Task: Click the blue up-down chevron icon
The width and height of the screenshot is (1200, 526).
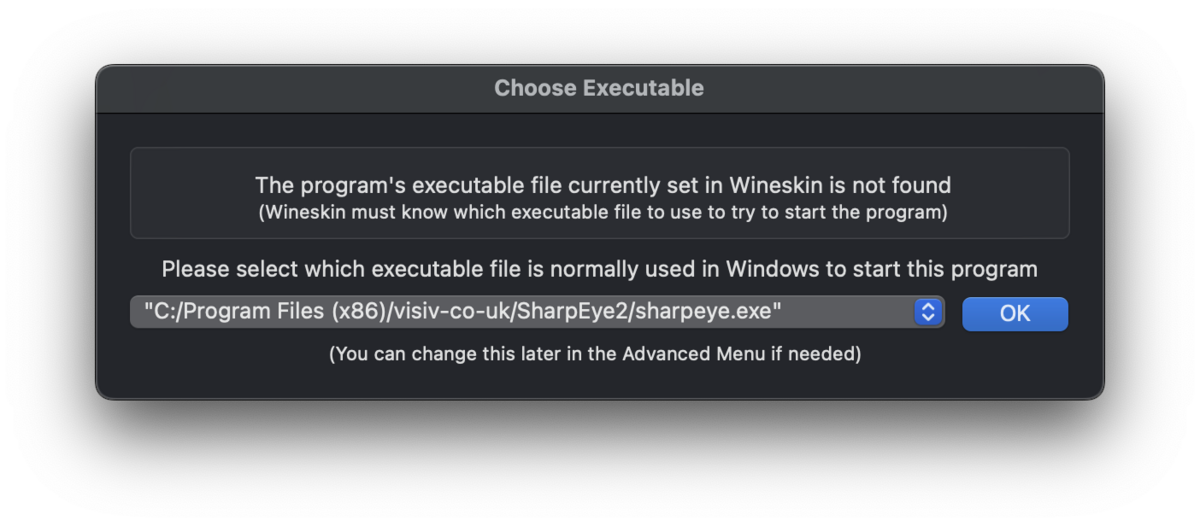Action: click(928, 313)
